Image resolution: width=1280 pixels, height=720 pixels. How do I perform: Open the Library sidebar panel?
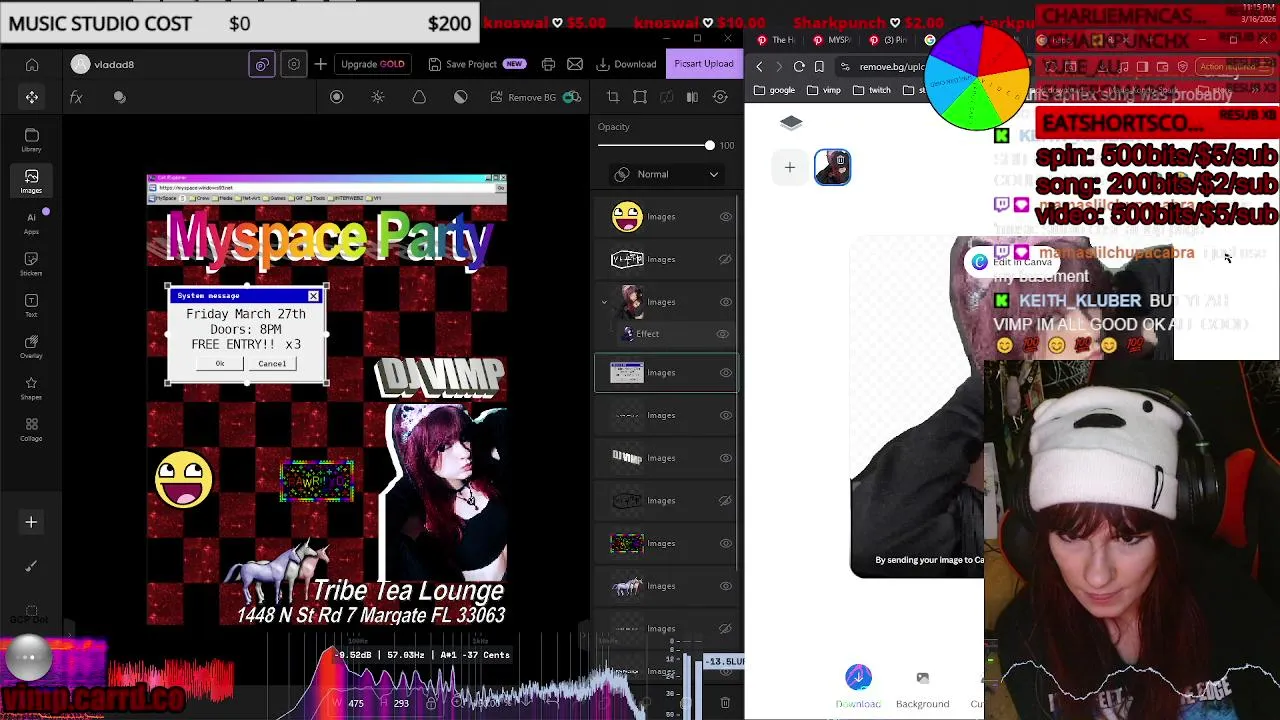pyautogui.click(x=32, y=140)
